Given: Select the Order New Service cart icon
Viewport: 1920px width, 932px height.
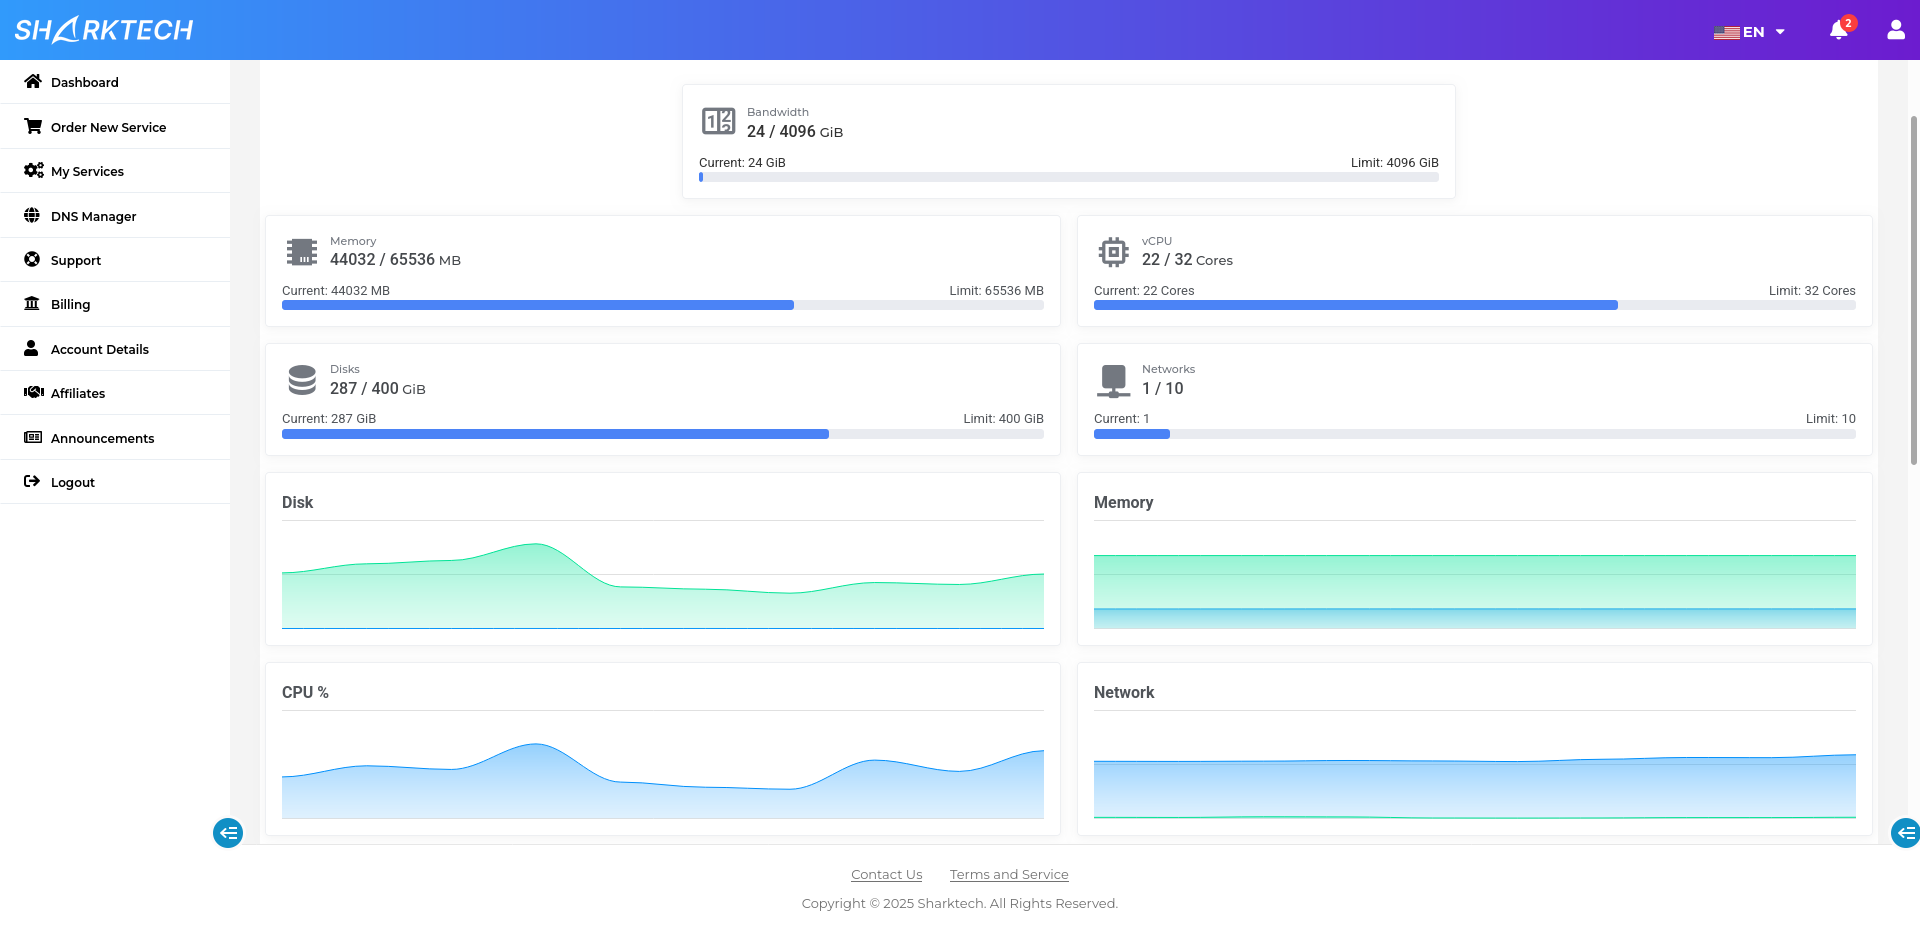Looking at the screenshot, I should (33, 126).
